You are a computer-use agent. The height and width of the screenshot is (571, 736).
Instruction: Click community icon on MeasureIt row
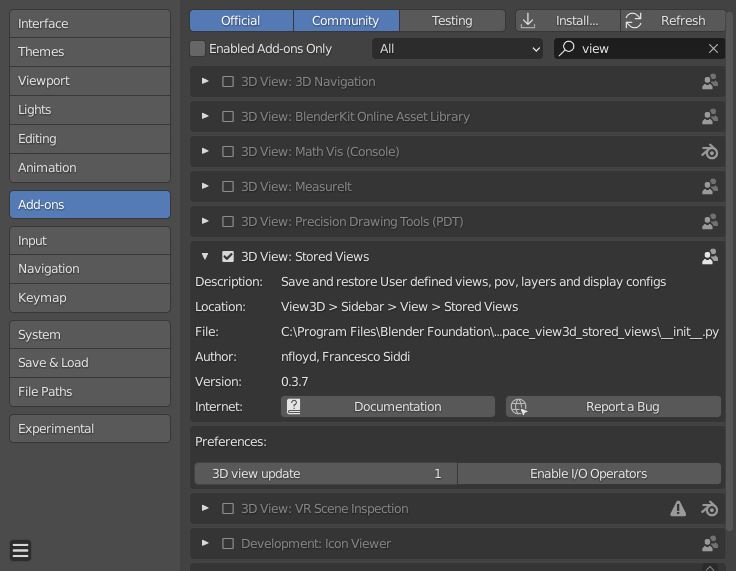pos(709,186)
